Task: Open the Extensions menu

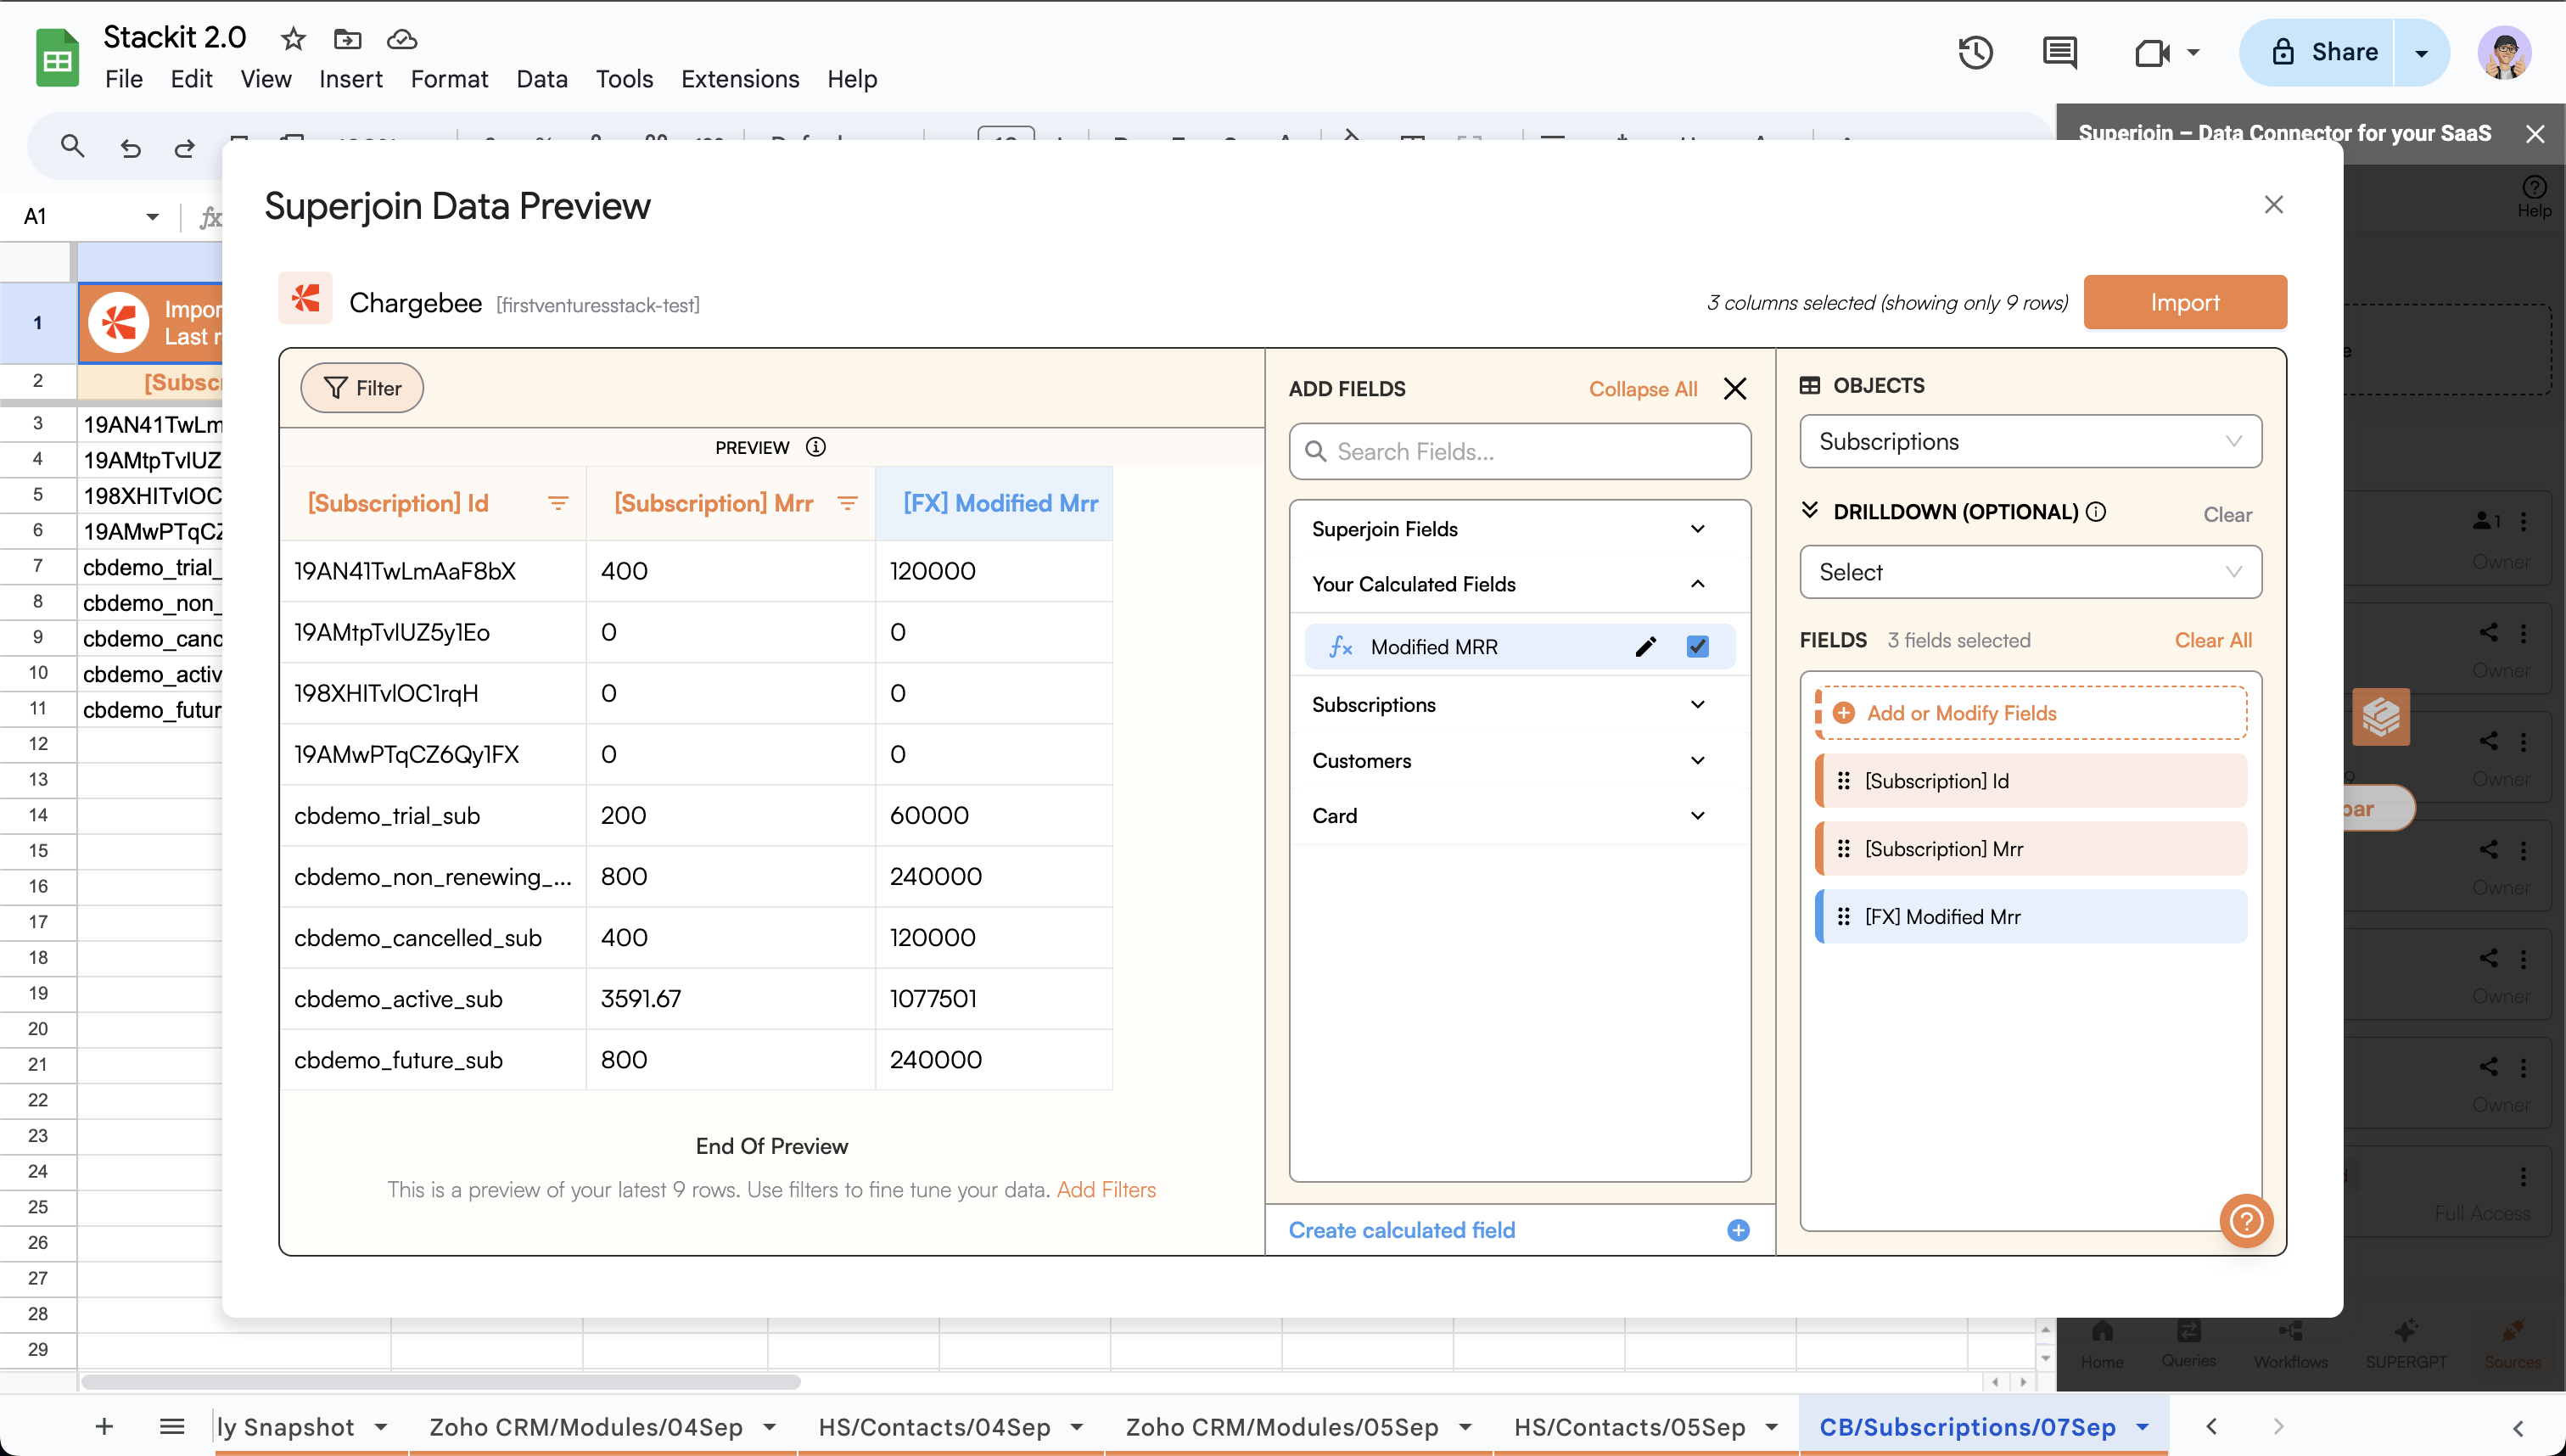Action: [739, 79]
